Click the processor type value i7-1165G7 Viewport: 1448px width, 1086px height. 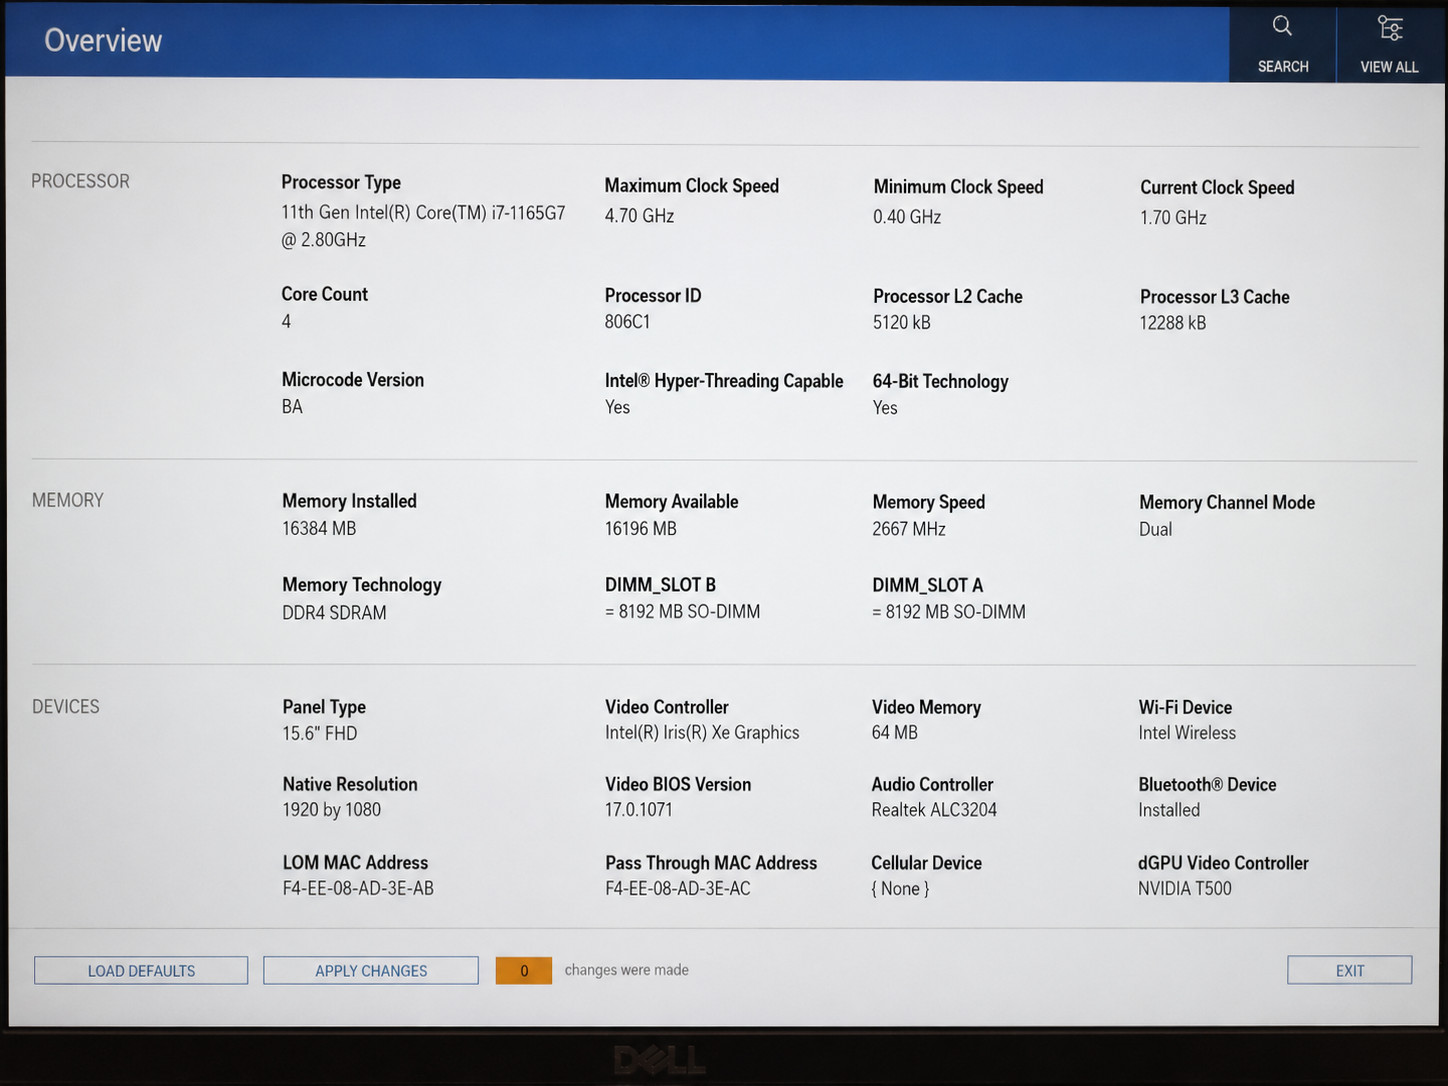(x=423, y=226)
